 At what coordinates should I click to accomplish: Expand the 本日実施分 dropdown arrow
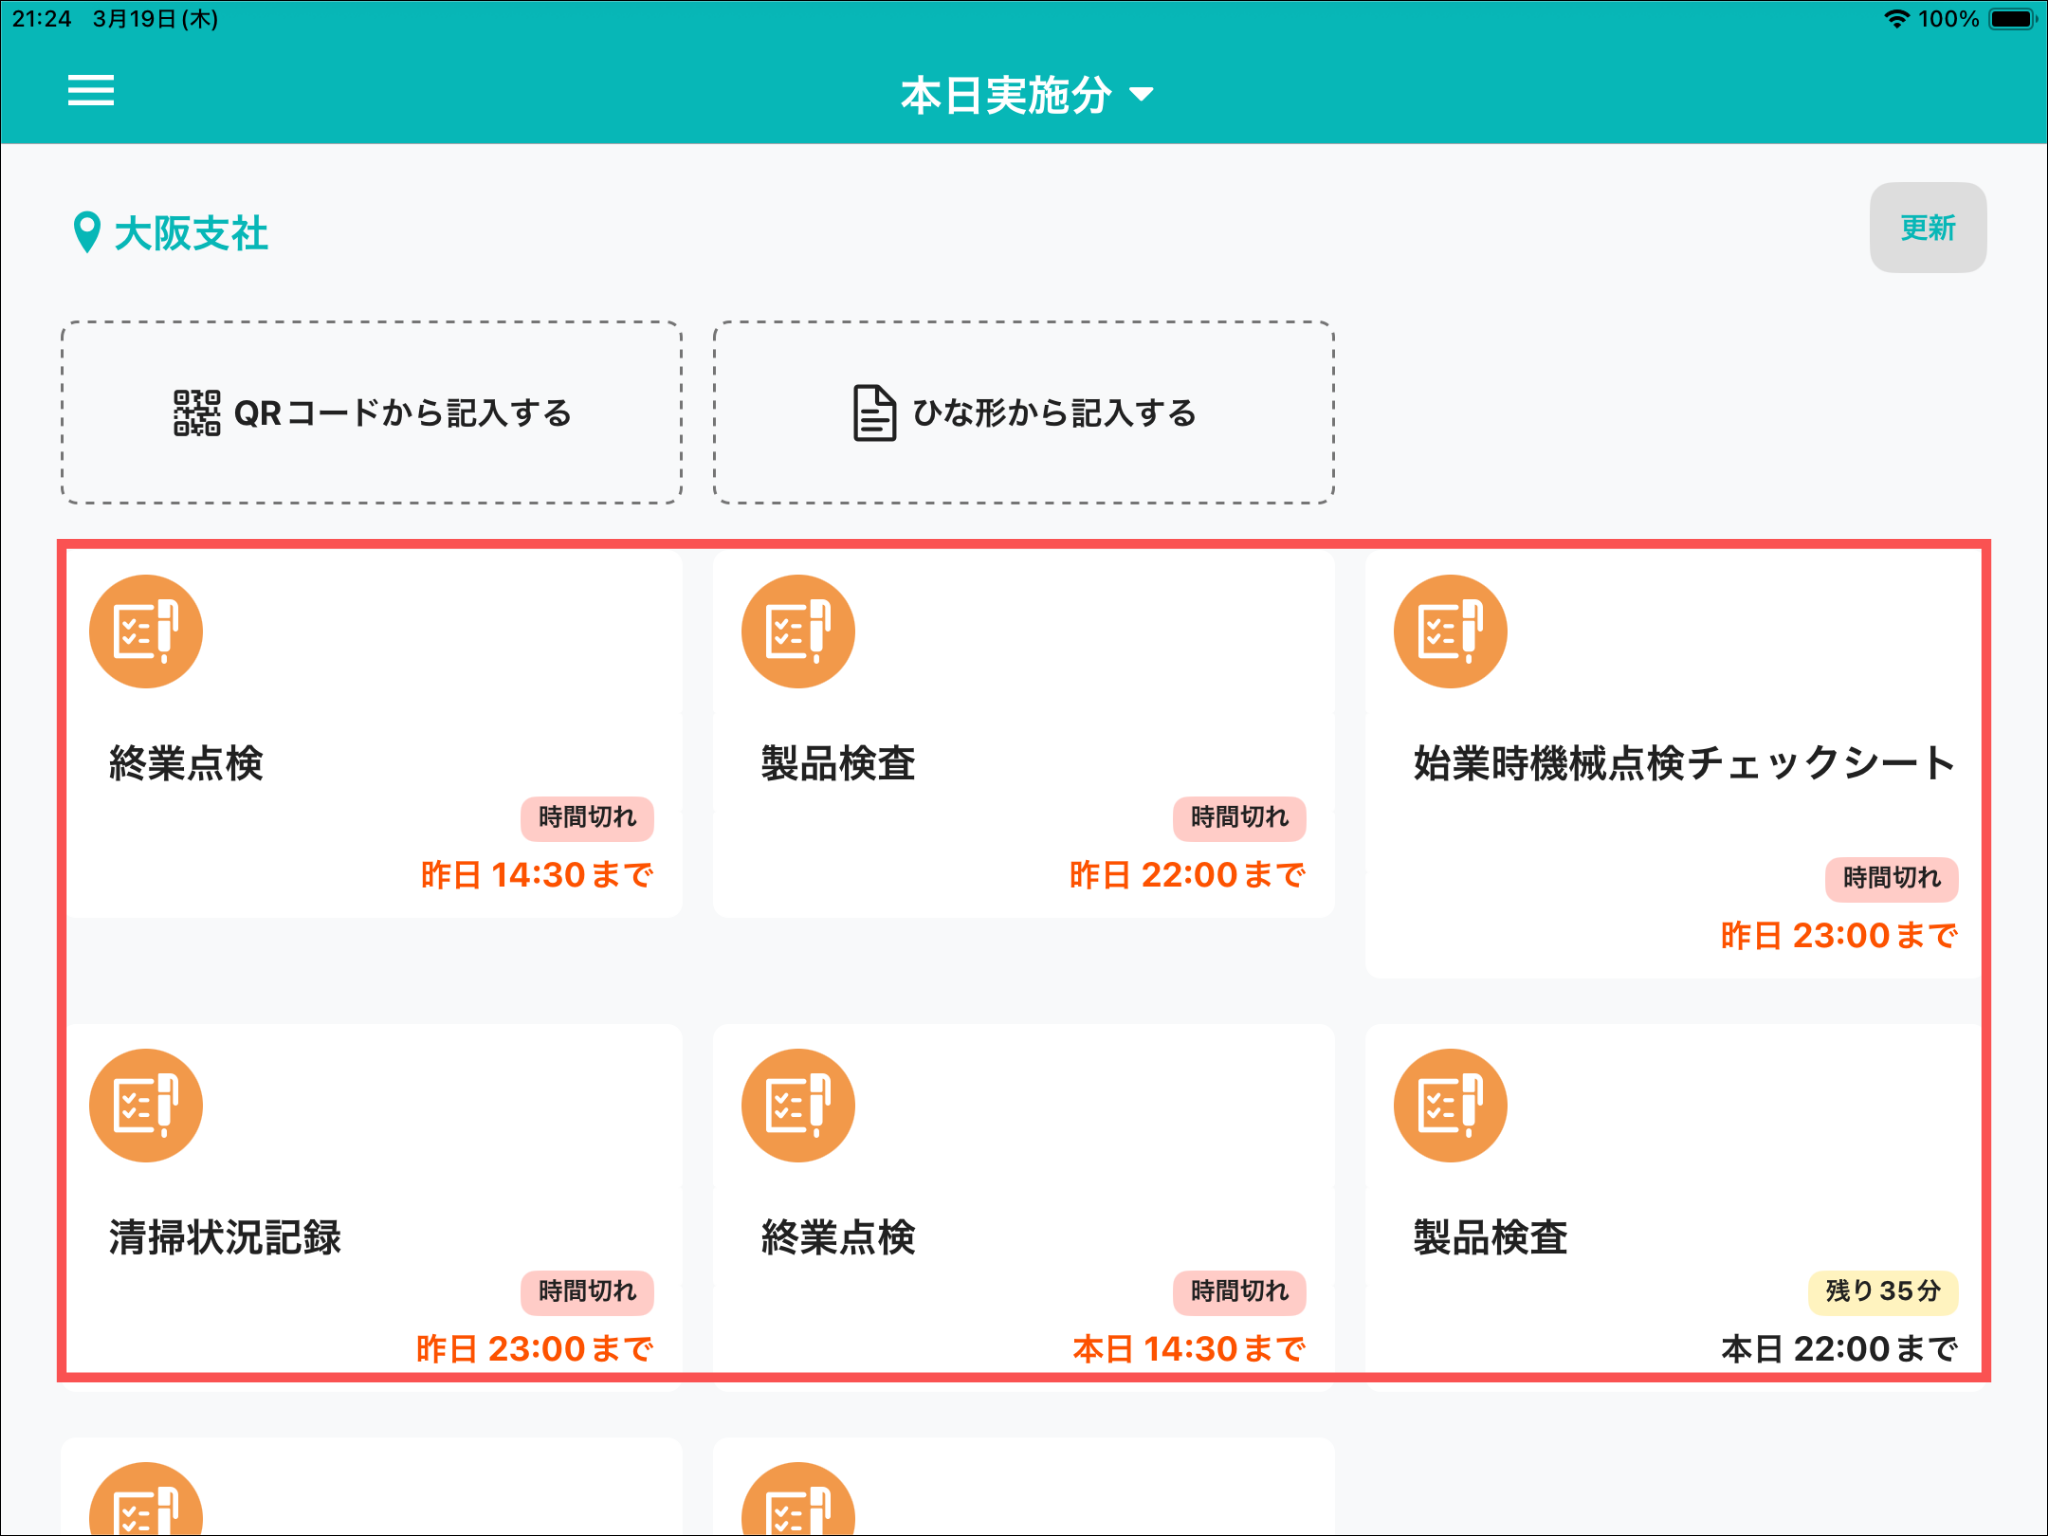click(x=1141, y=95)
